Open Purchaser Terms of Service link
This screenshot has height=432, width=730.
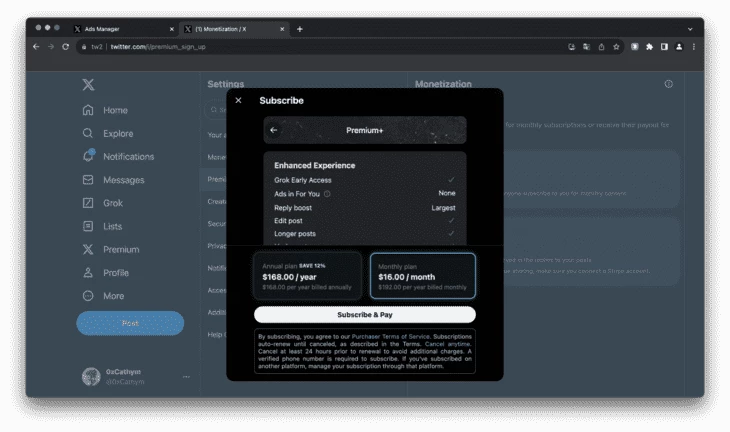391,336
